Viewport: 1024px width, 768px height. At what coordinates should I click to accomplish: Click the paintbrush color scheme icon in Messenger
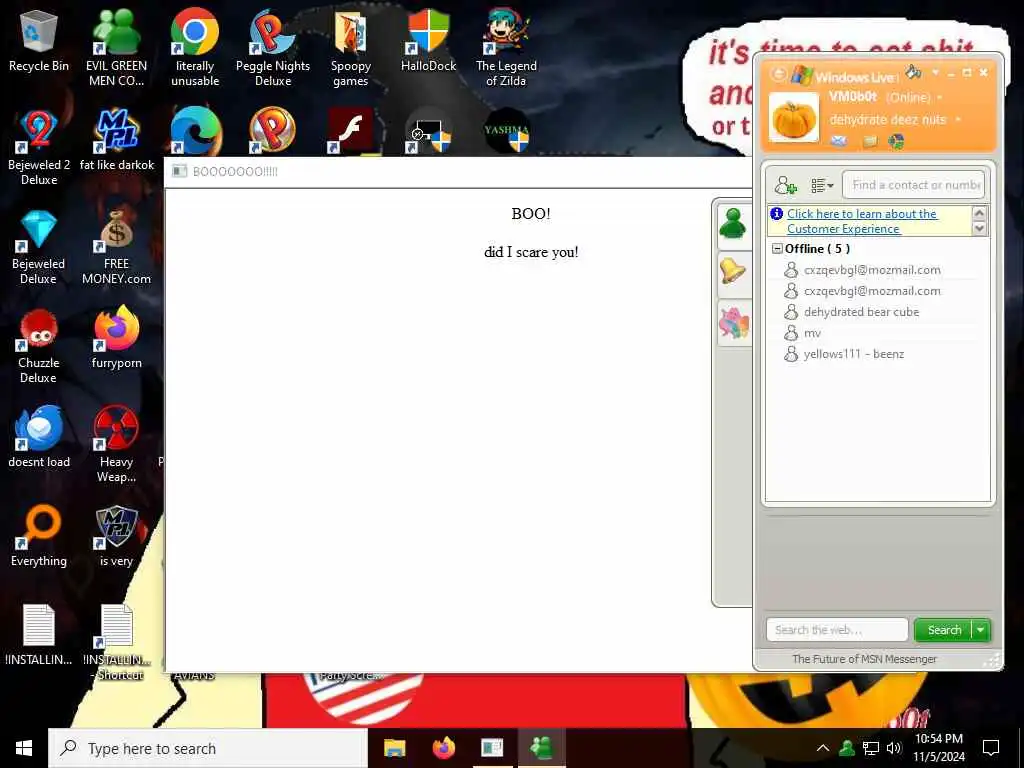coord(913,71)
